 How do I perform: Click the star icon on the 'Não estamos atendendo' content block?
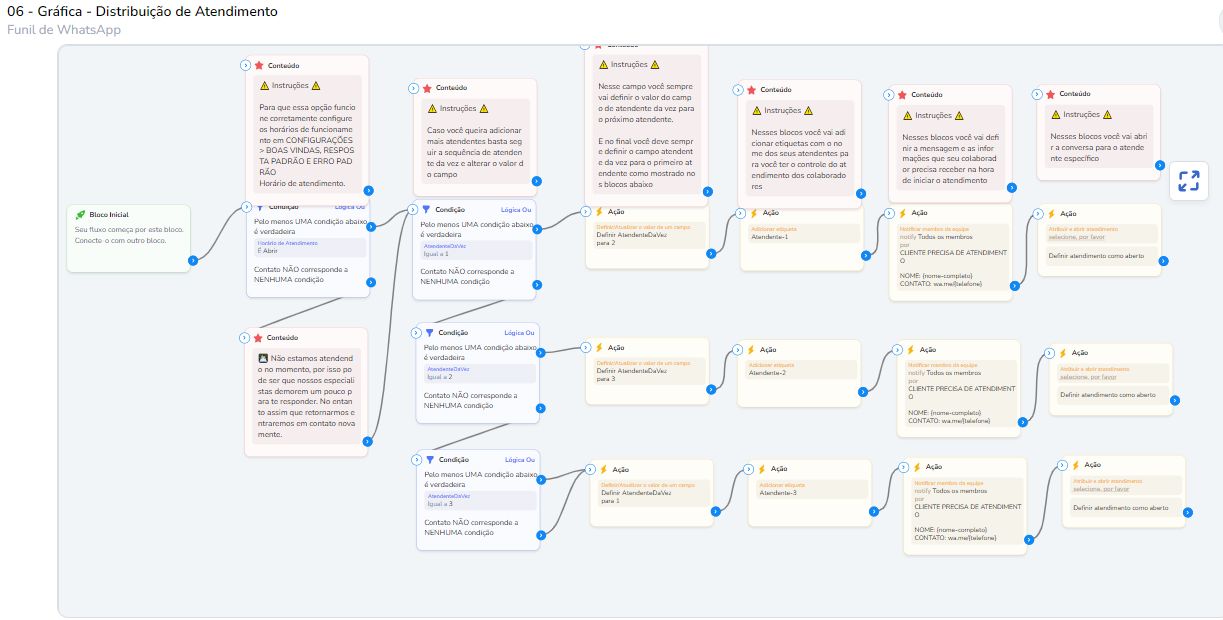(259, 338)
